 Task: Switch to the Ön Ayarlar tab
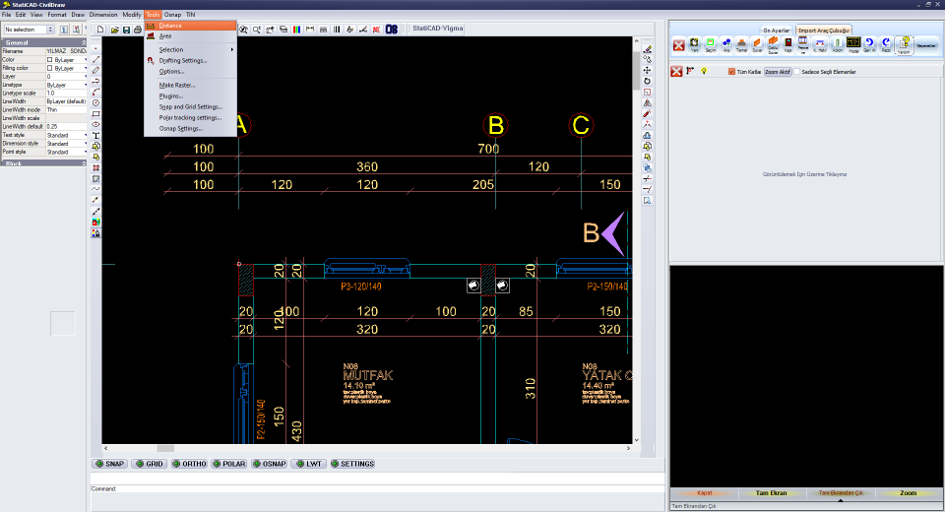pos(776,30)
